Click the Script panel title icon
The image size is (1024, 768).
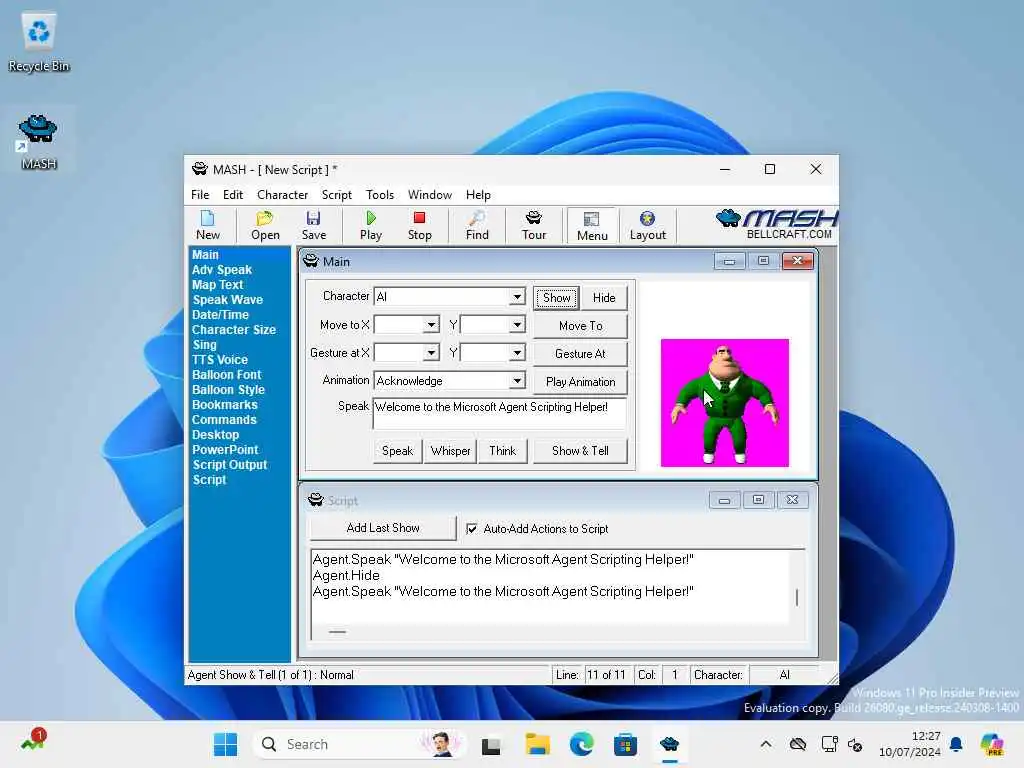click(315, 500)
